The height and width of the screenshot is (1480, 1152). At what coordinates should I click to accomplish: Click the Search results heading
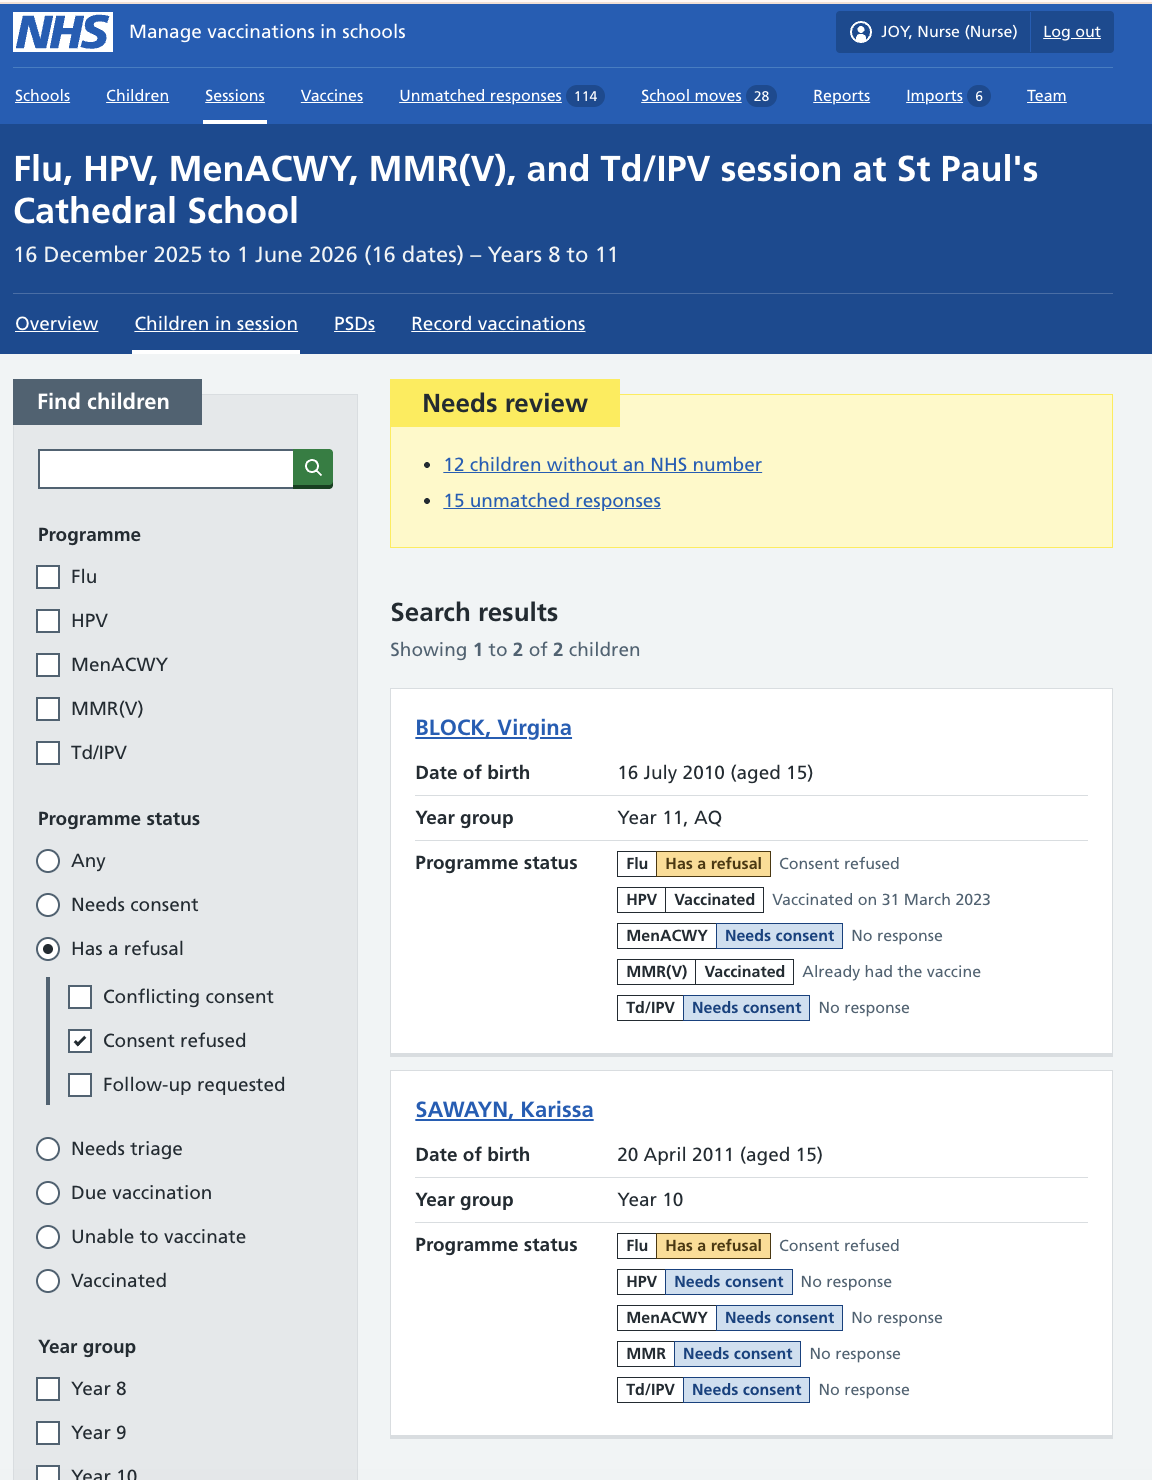click(x=474, y=612)
